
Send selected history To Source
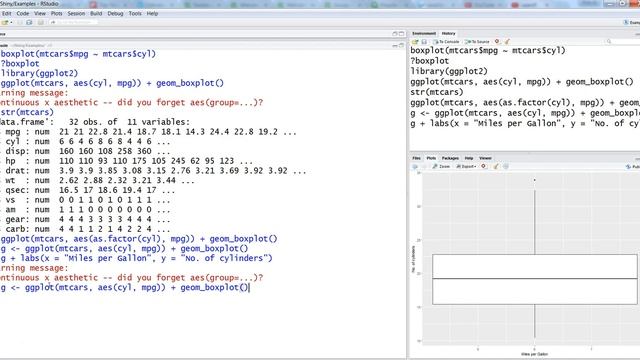coord(477,42)
